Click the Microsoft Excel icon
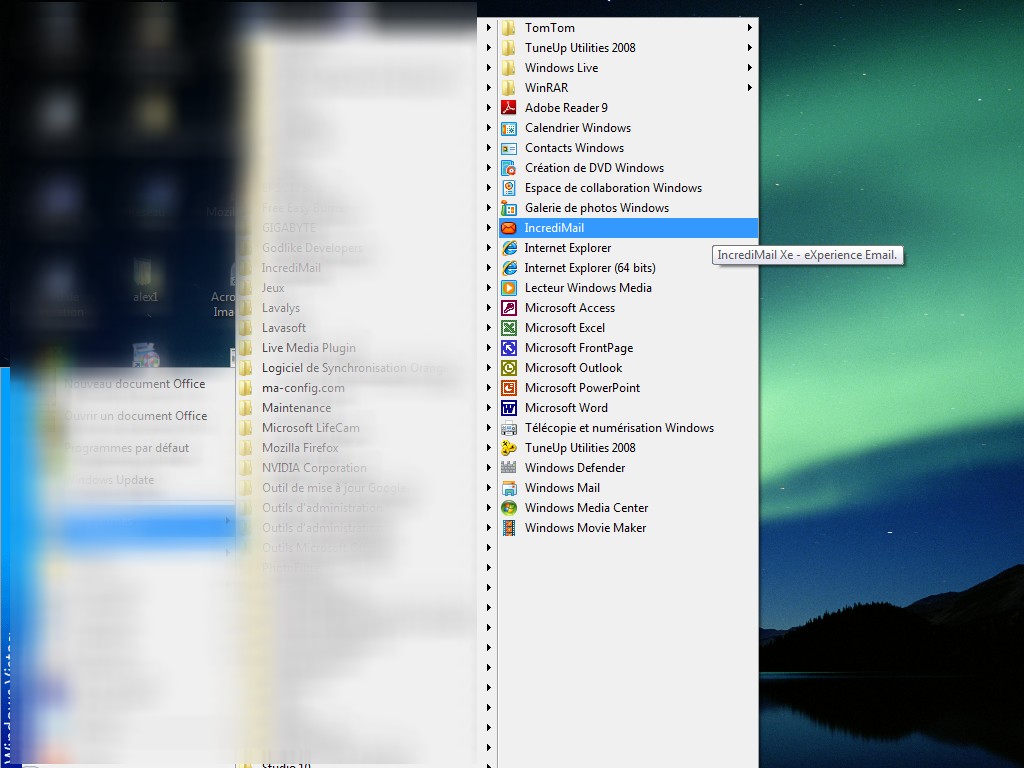The image size is (1024, 768). [509, 328]
